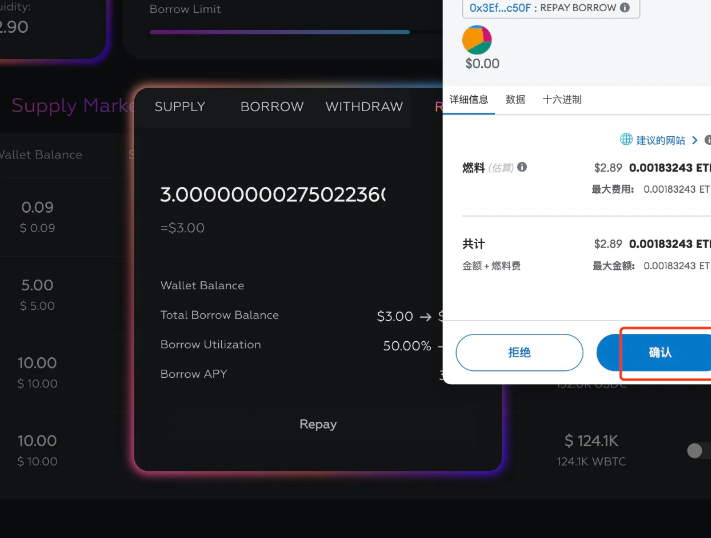The image size is (711, 538).
Task: Open the 建议的网站 chevron arrow
Action: tap(695, 140)
